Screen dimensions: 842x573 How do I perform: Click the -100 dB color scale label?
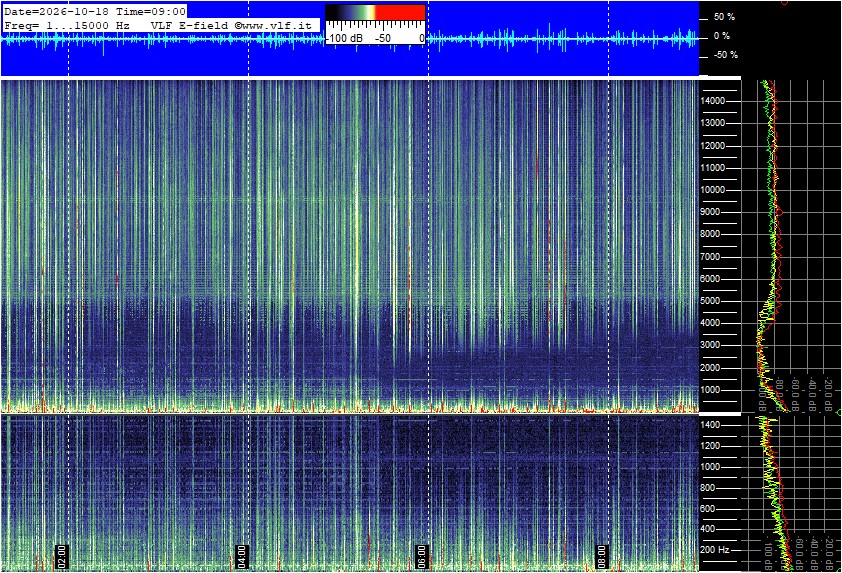(345, 39)
